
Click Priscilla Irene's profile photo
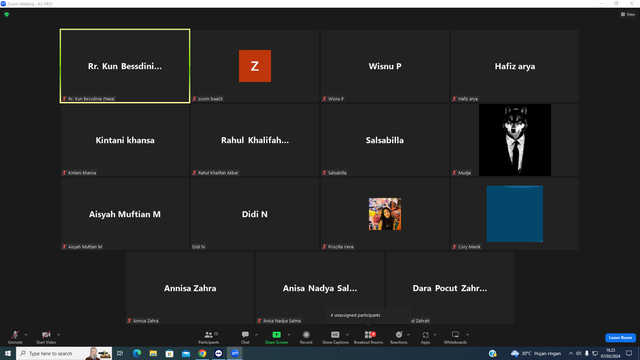[x=384, y=214]
